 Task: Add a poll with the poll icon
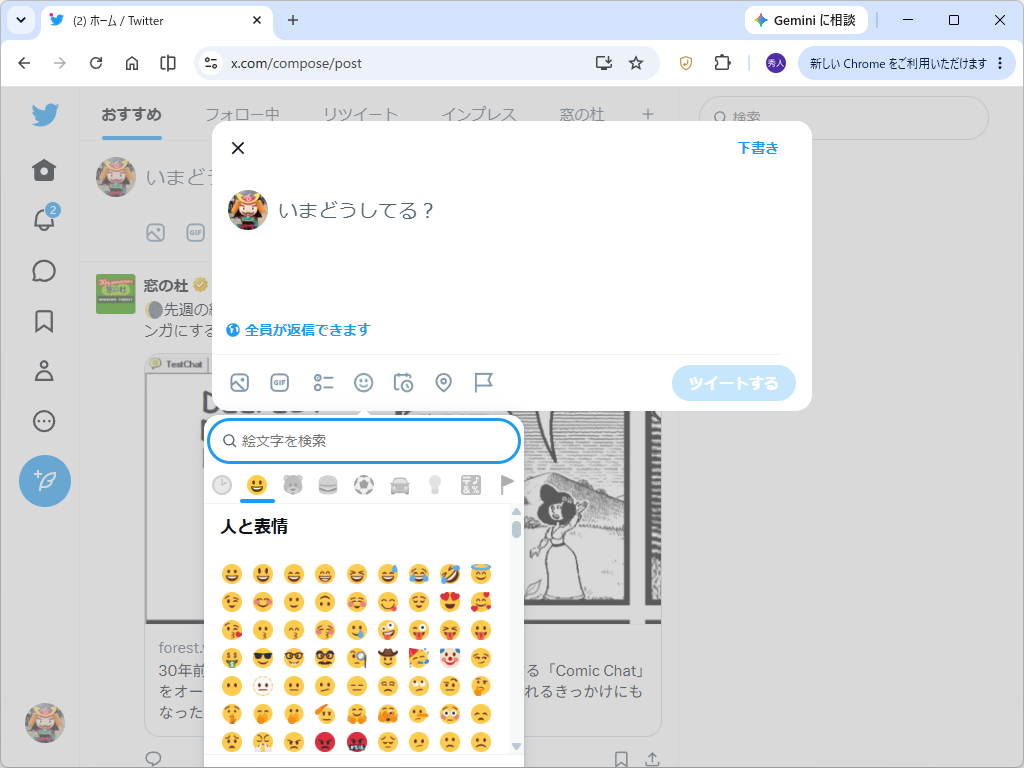pos(323,383)
